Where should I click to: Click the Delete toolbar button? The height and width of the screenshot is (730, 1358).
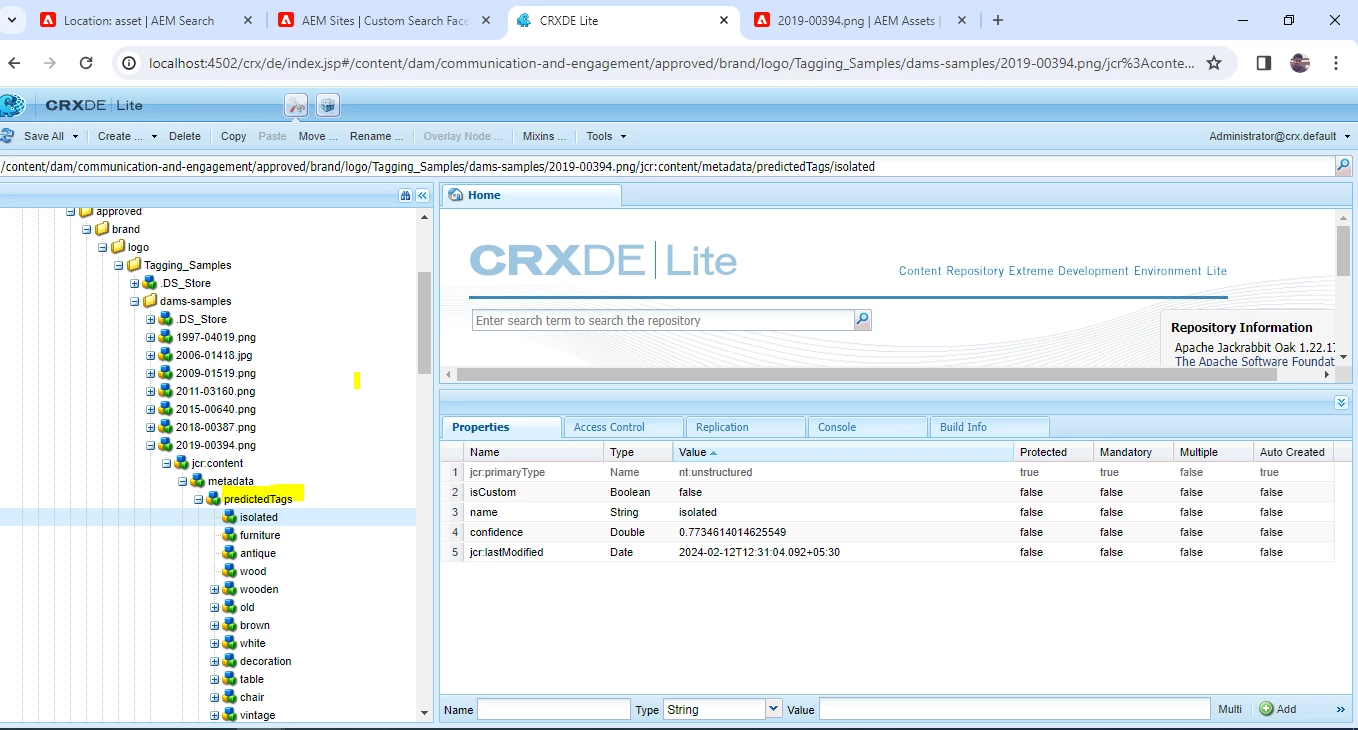click(x=184, y=136)
